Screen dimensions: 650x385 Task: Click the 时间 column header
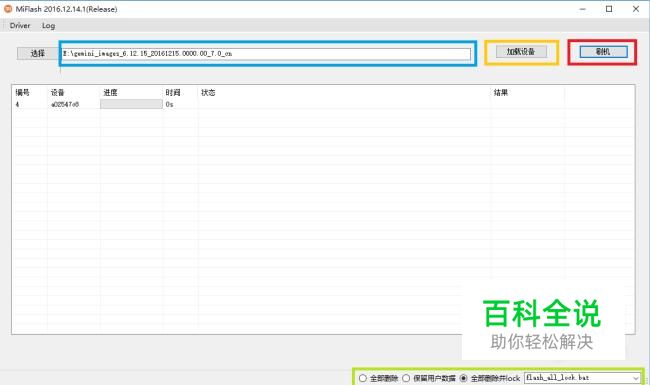coord(173,92)
